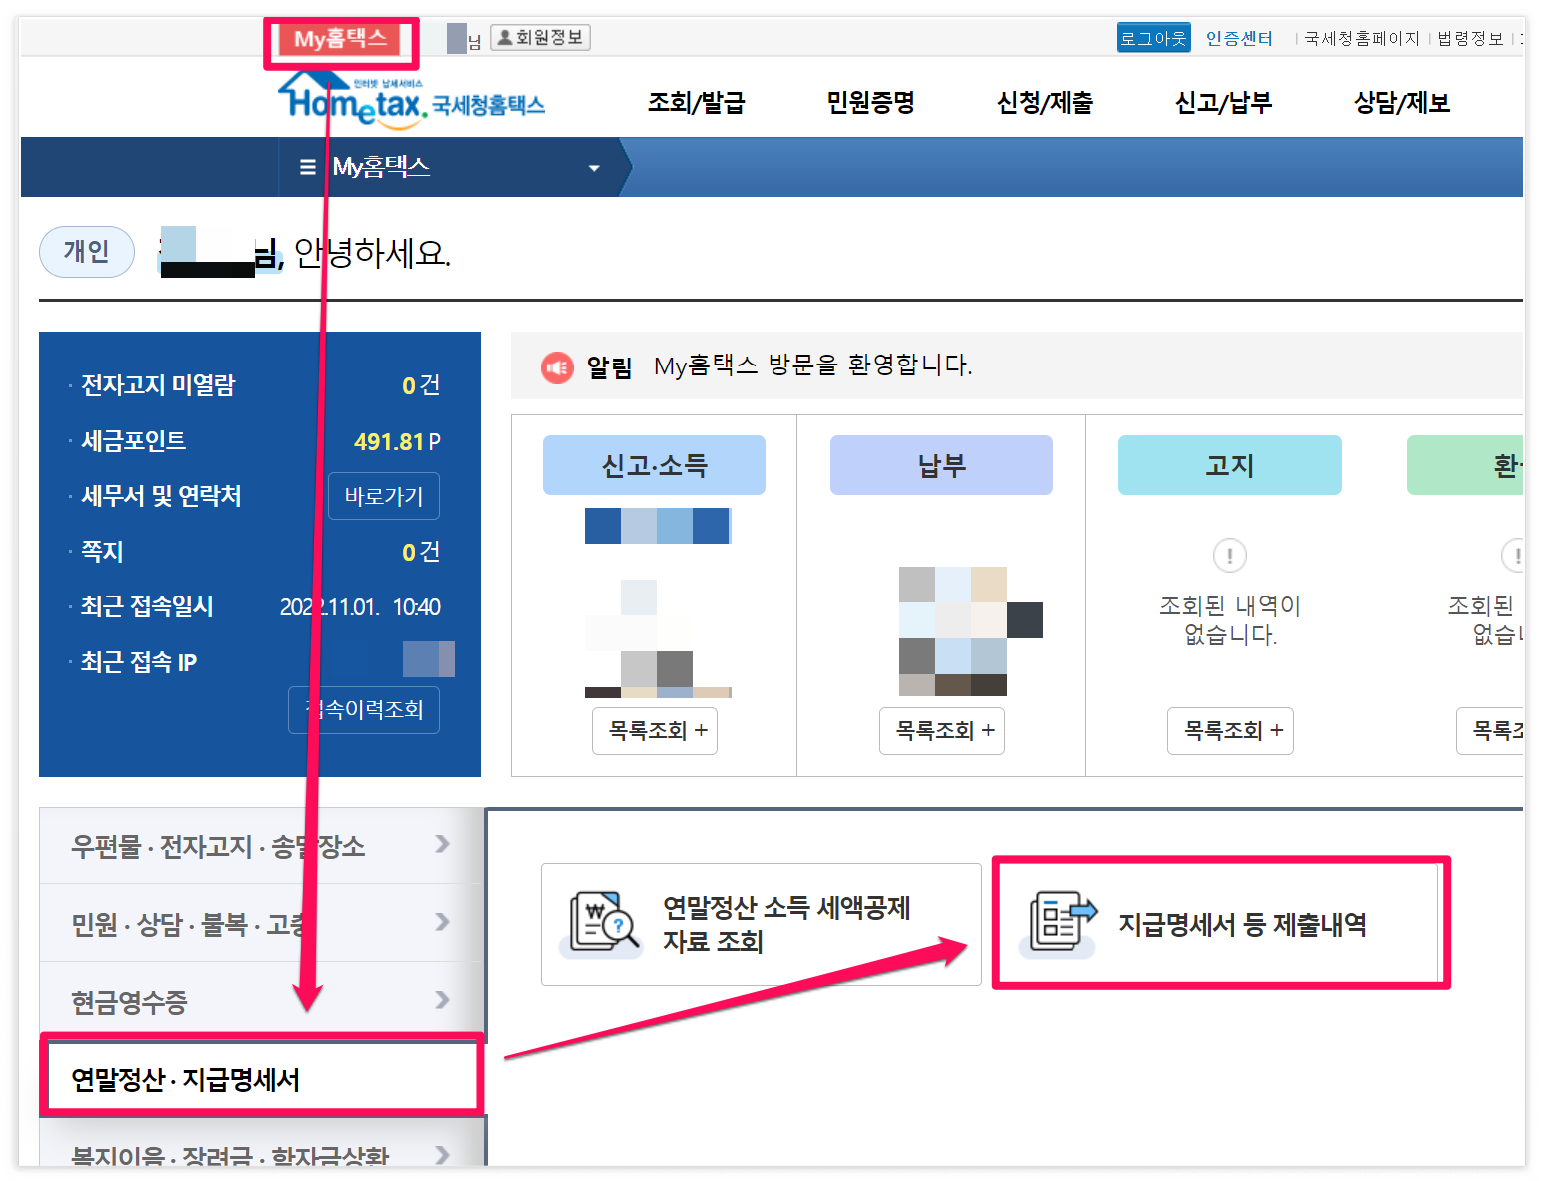
Task: Open the 인증센터 link
Action: point(1239,38)
